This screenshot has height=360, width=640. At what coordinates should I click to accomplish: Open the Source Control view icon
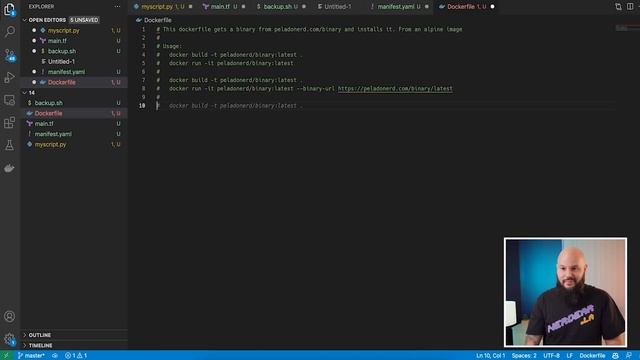point(9,55)
